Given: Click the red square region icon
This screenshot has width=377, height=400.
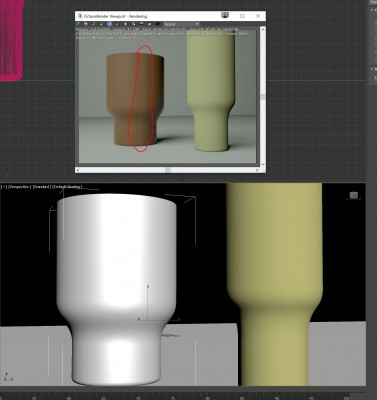Looking at the screenshot, I should [x=133, y=24].
